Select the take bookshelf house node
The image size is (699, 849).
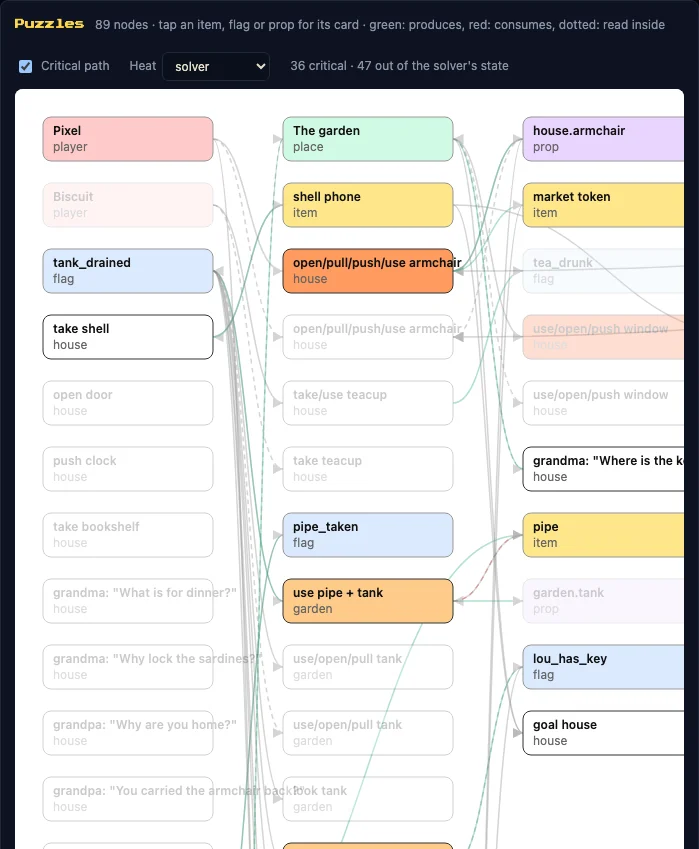[x=128, y=535]
